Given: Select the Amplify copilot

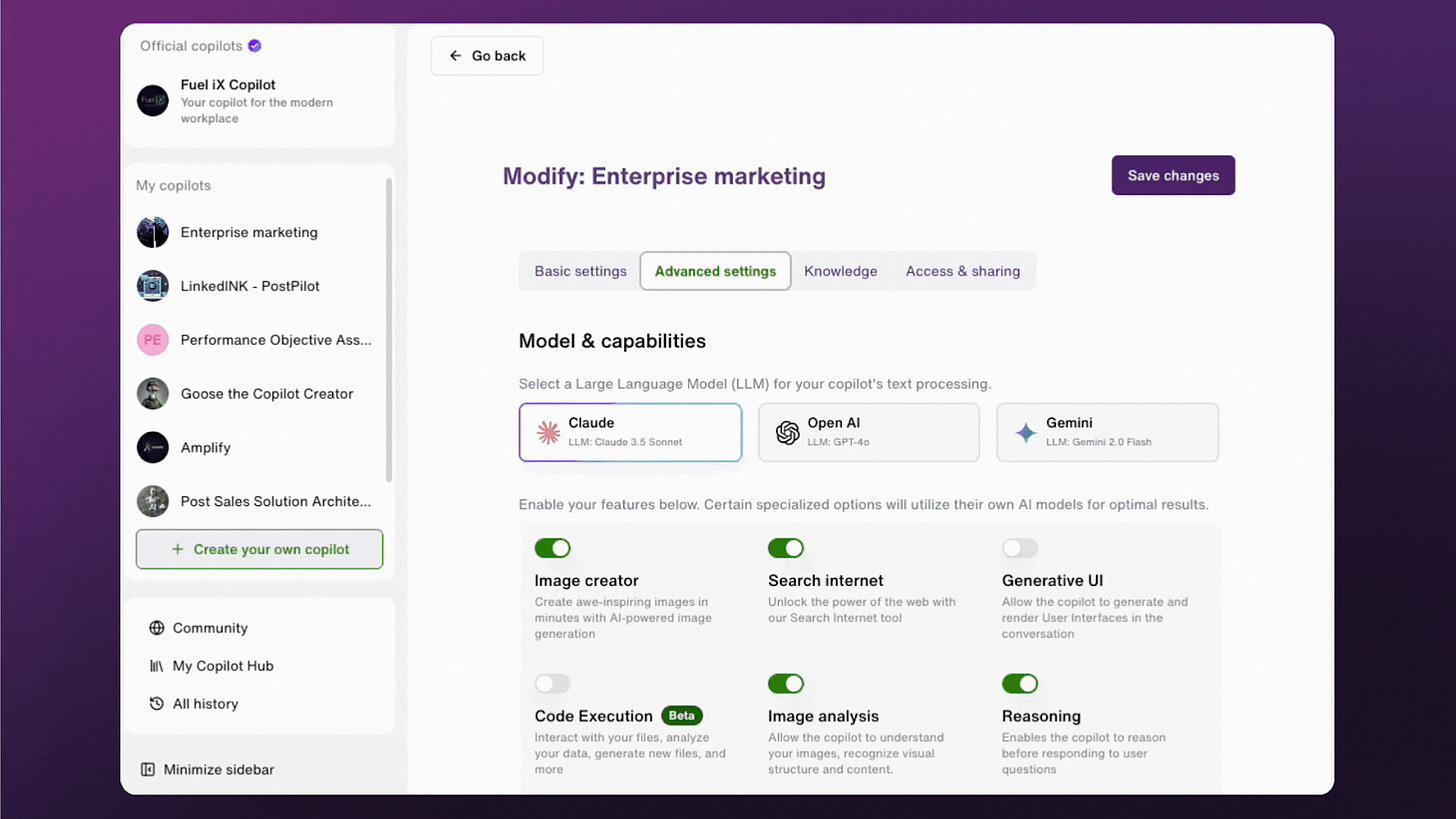Looking at the screenshot, I should (255, 448).
